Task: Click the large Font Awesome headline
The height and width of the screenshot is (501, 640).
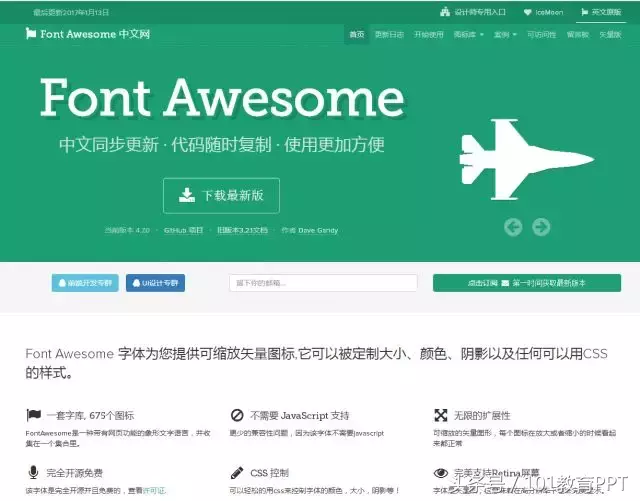Action: pos(222,97)
